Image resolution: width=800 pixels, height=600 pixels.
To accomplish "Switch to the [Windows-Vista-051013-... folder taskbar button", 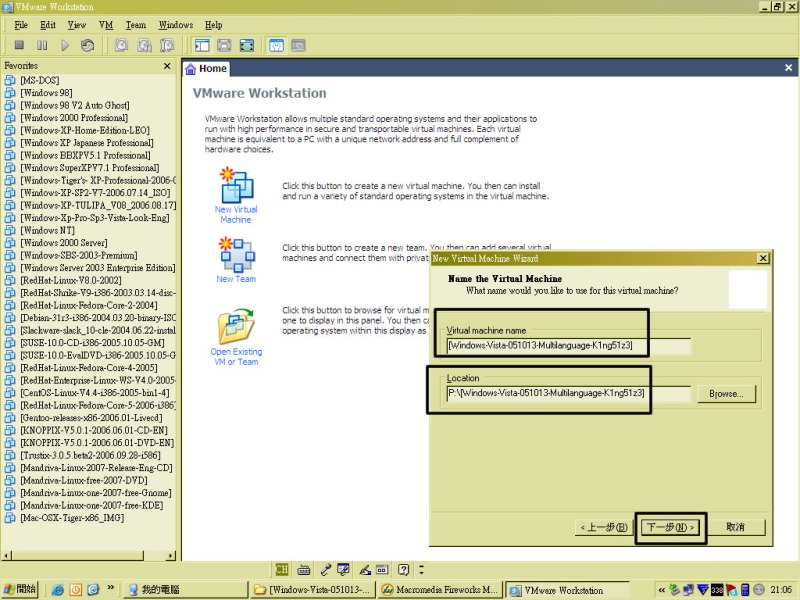I will (x=313, y=590).
